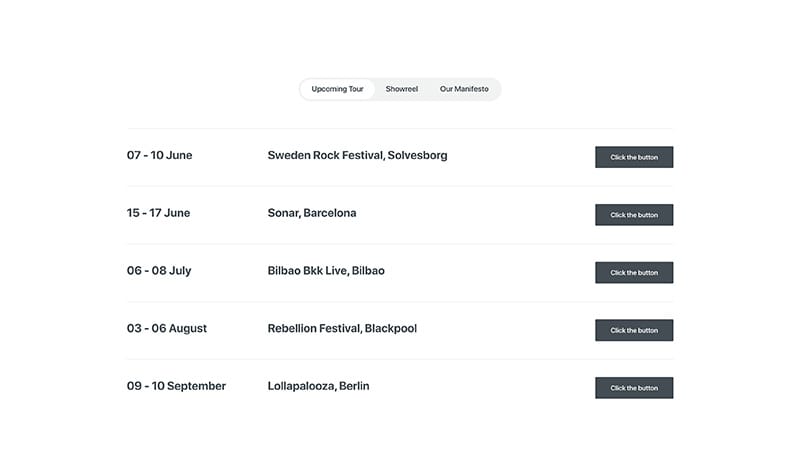Viewport: 800px width, 469px height.
Task: Switch to the Upcoming Tour tab
Action: 337,89
